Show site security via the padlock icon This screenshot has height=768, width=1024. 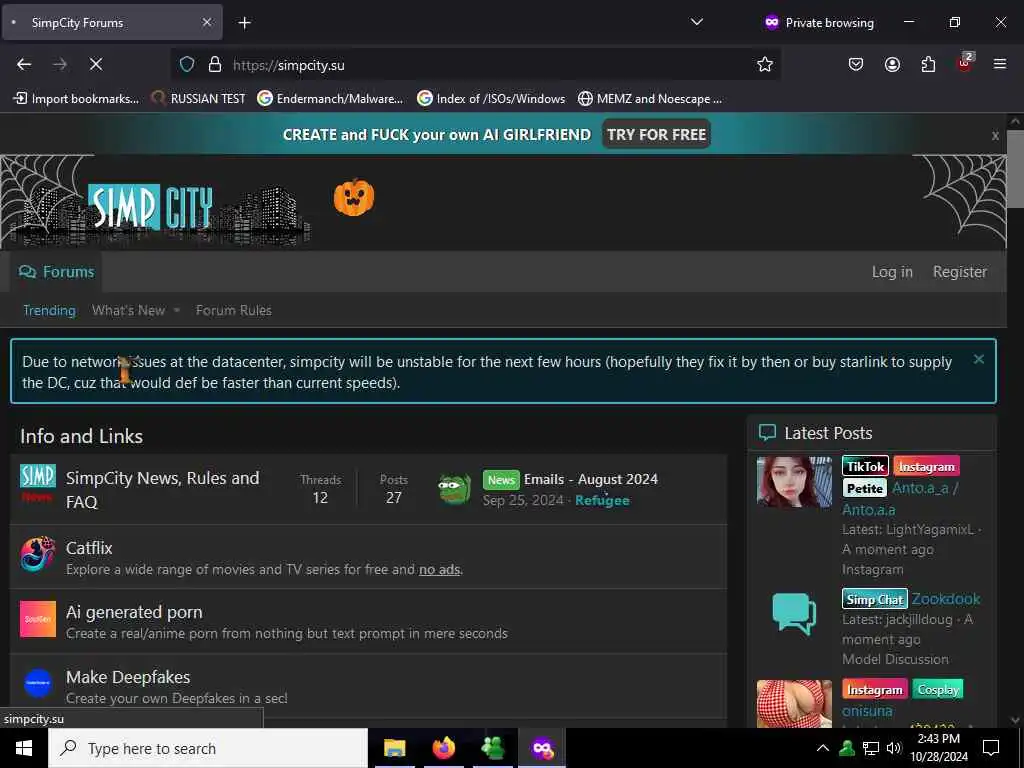pos(214,64)
